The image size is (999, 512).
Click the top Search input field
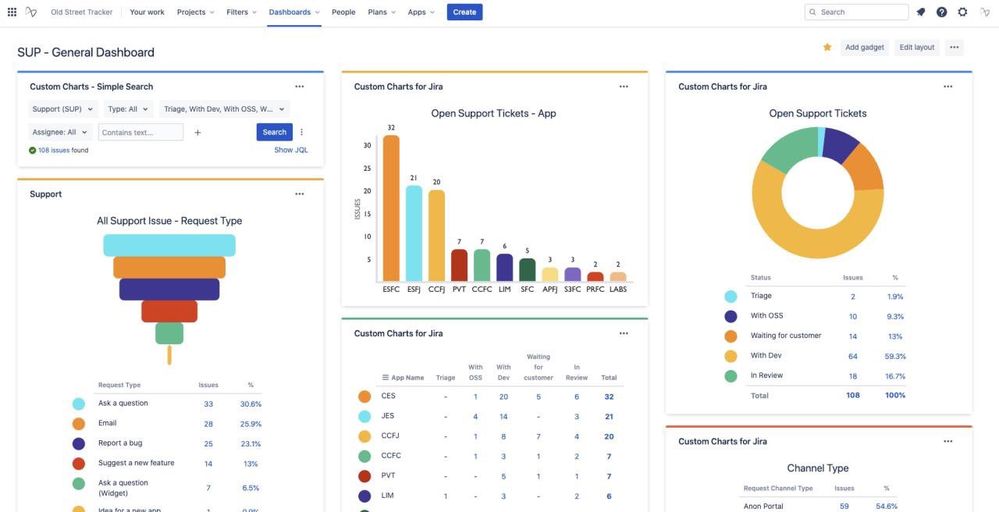click(x=856, y=12)
